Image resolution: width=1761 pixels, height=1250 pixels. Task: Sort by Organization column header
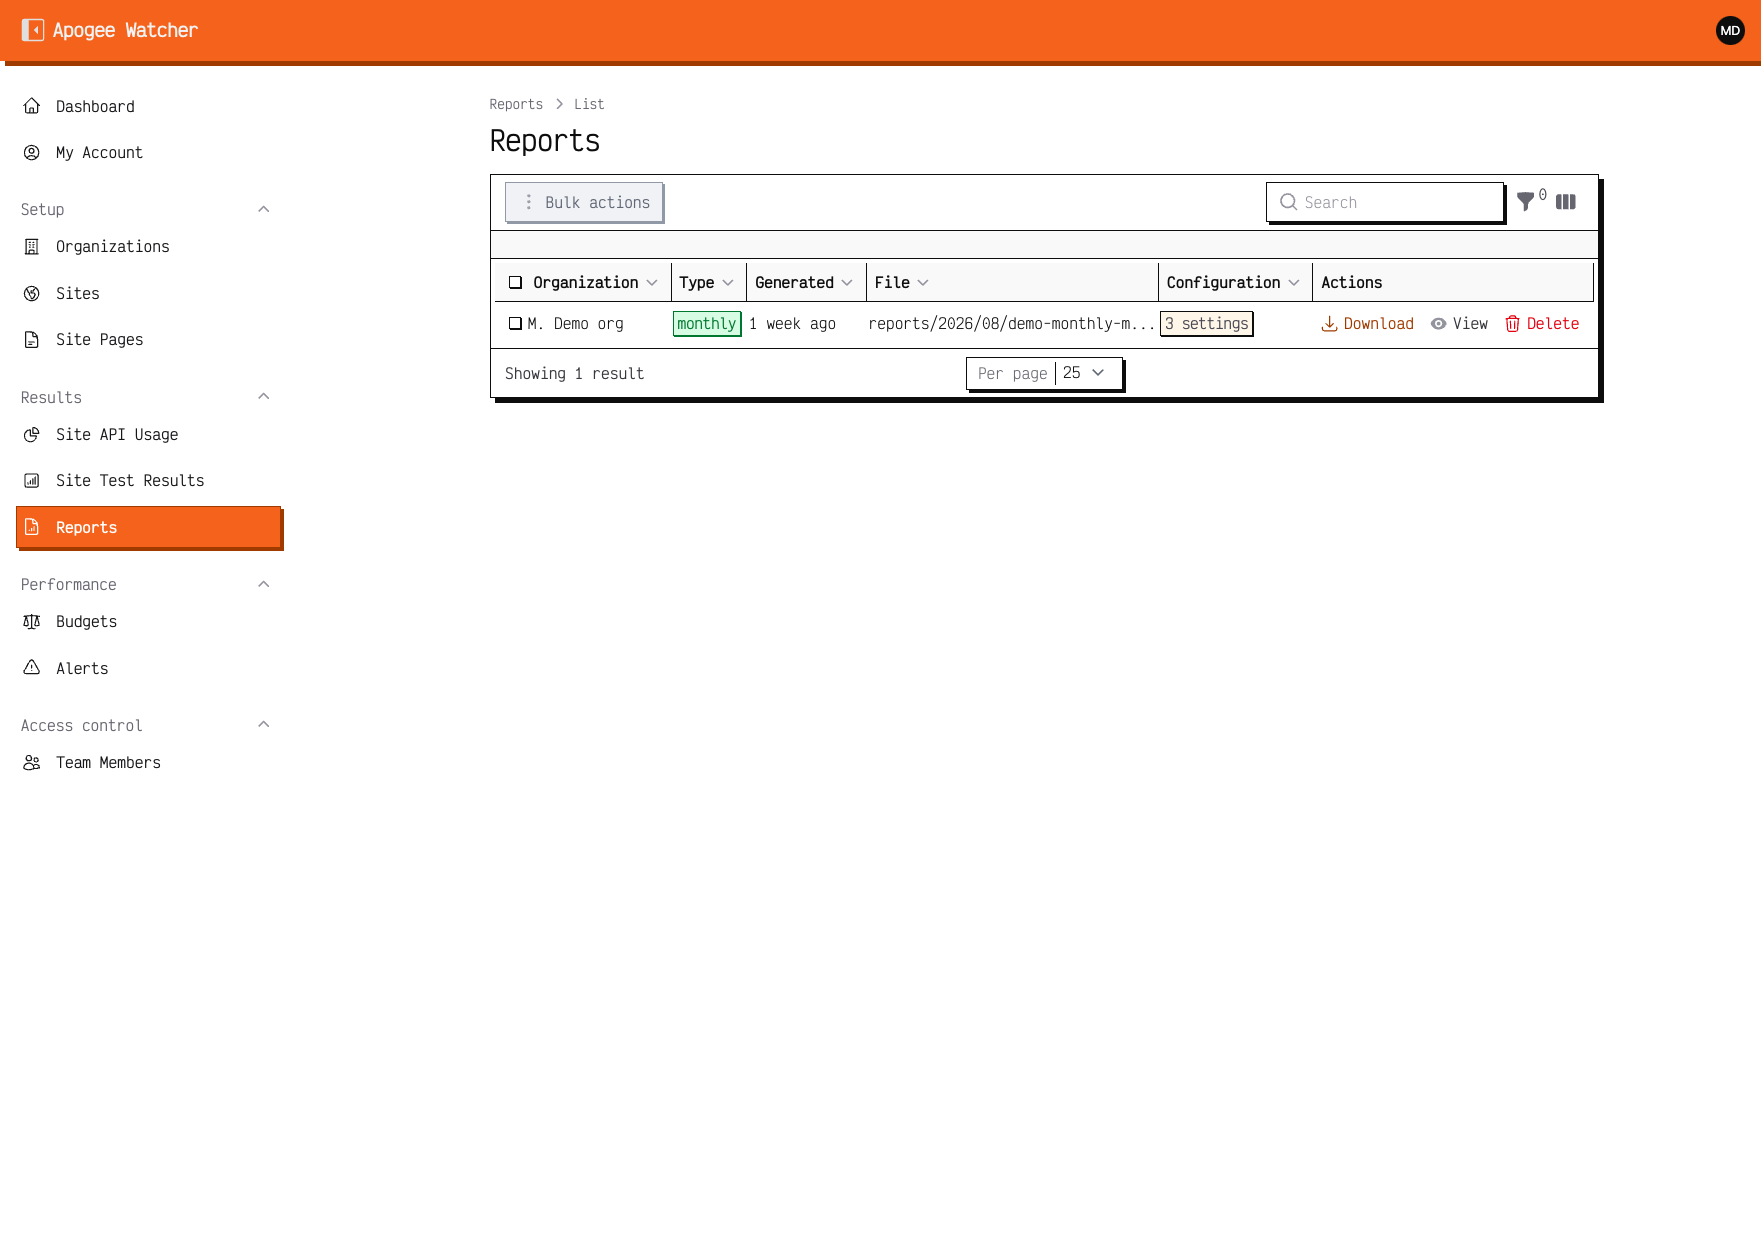(595, 283)
